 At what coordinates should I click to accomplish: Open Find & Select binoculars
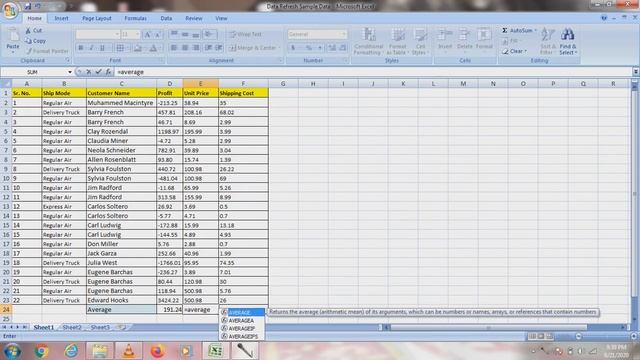coord(568,41)
